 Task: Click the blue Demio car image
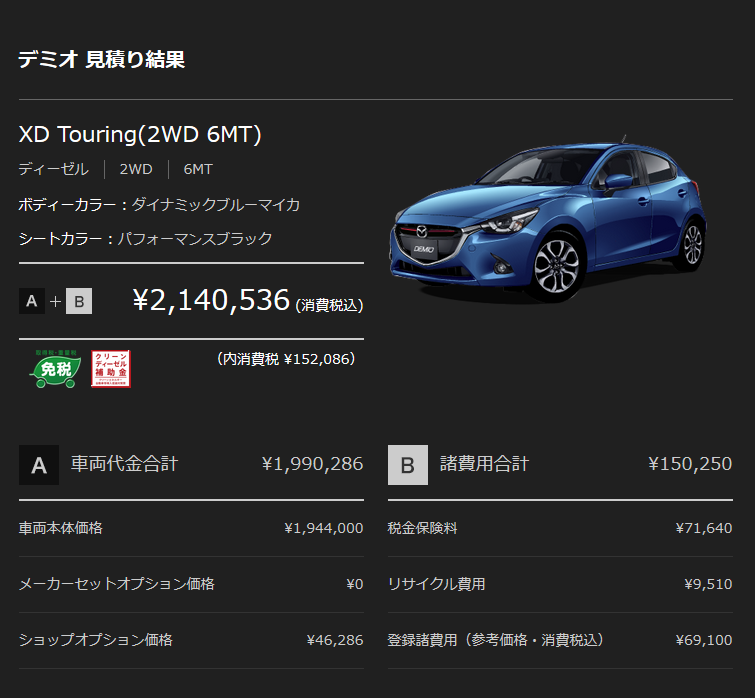tap(547, 219)
